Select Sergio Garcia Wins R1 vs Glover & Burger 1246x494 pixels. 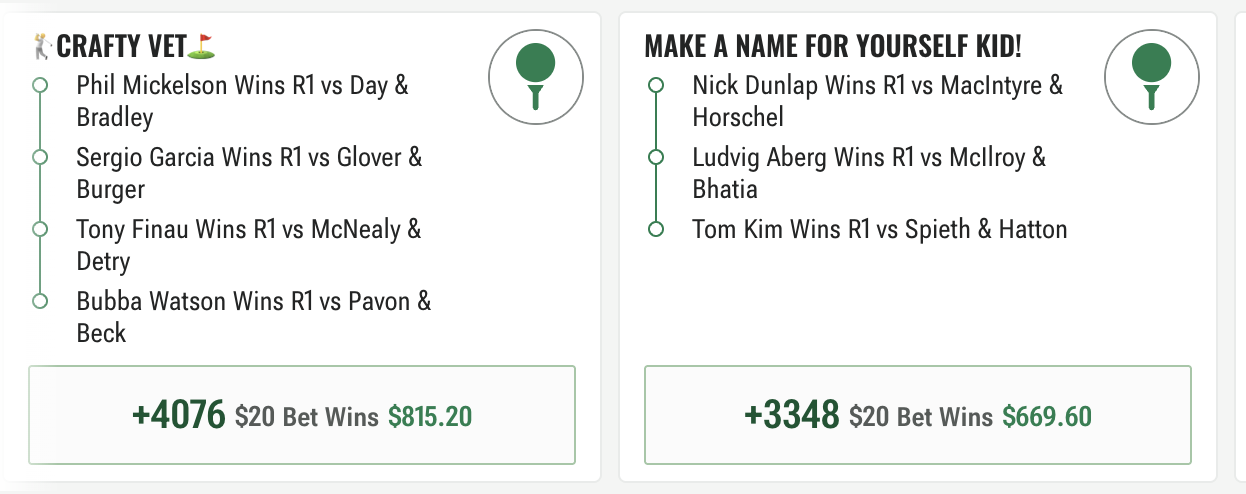pyautogui.click(x=250, y=173)
